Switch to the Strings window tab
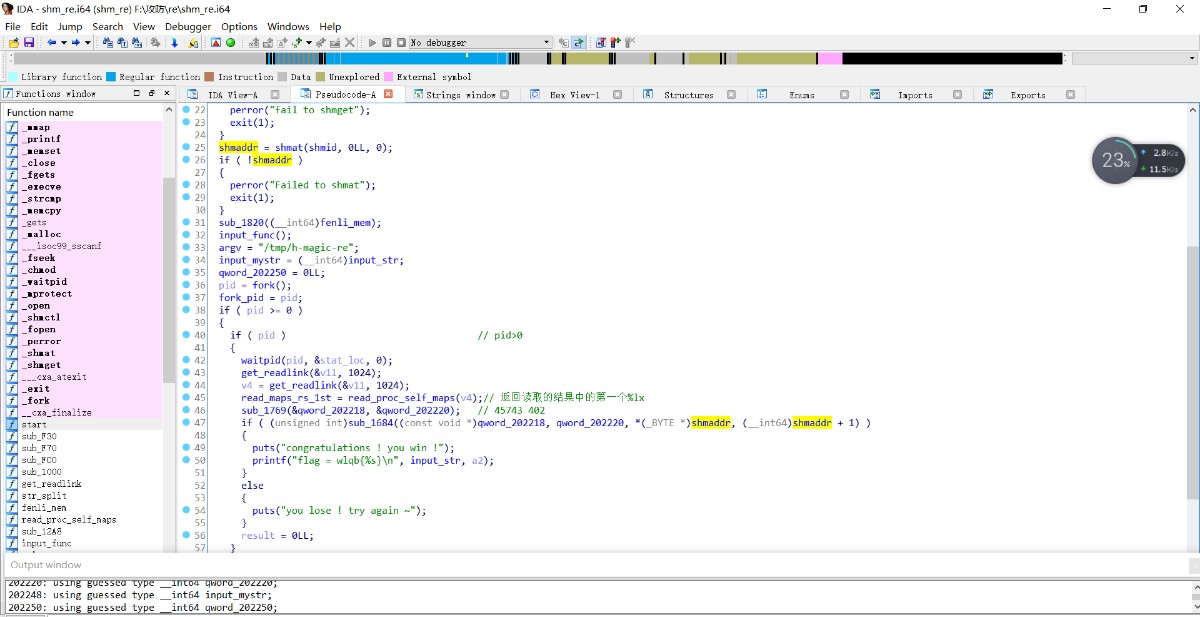1200x617 pixels. [x=461, y=95]
